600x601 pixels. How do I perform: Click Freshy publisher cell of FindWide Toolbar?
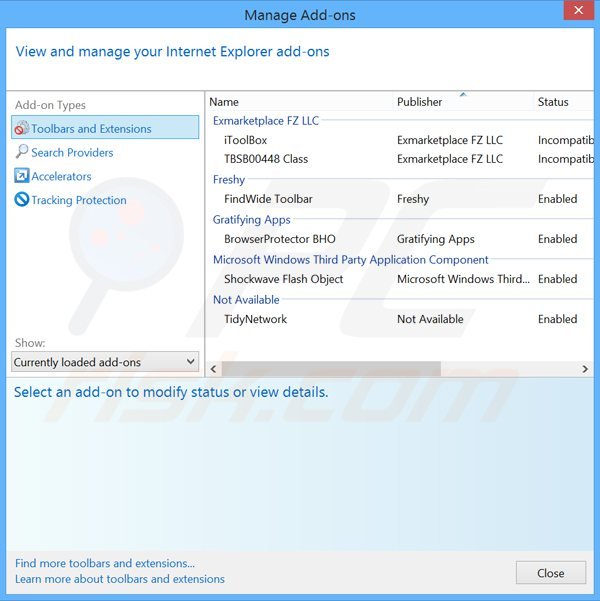[413, 199]
